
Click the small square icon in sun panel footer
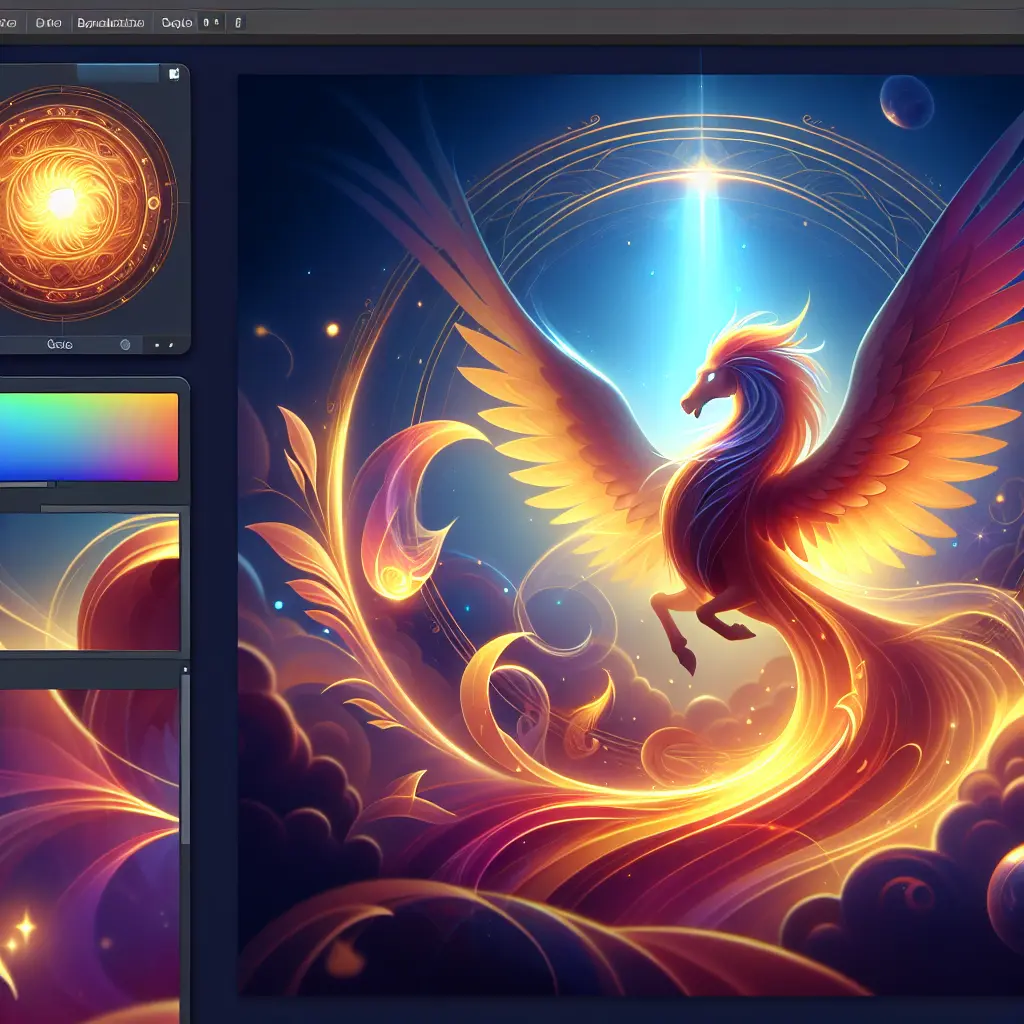pos(156,344)
